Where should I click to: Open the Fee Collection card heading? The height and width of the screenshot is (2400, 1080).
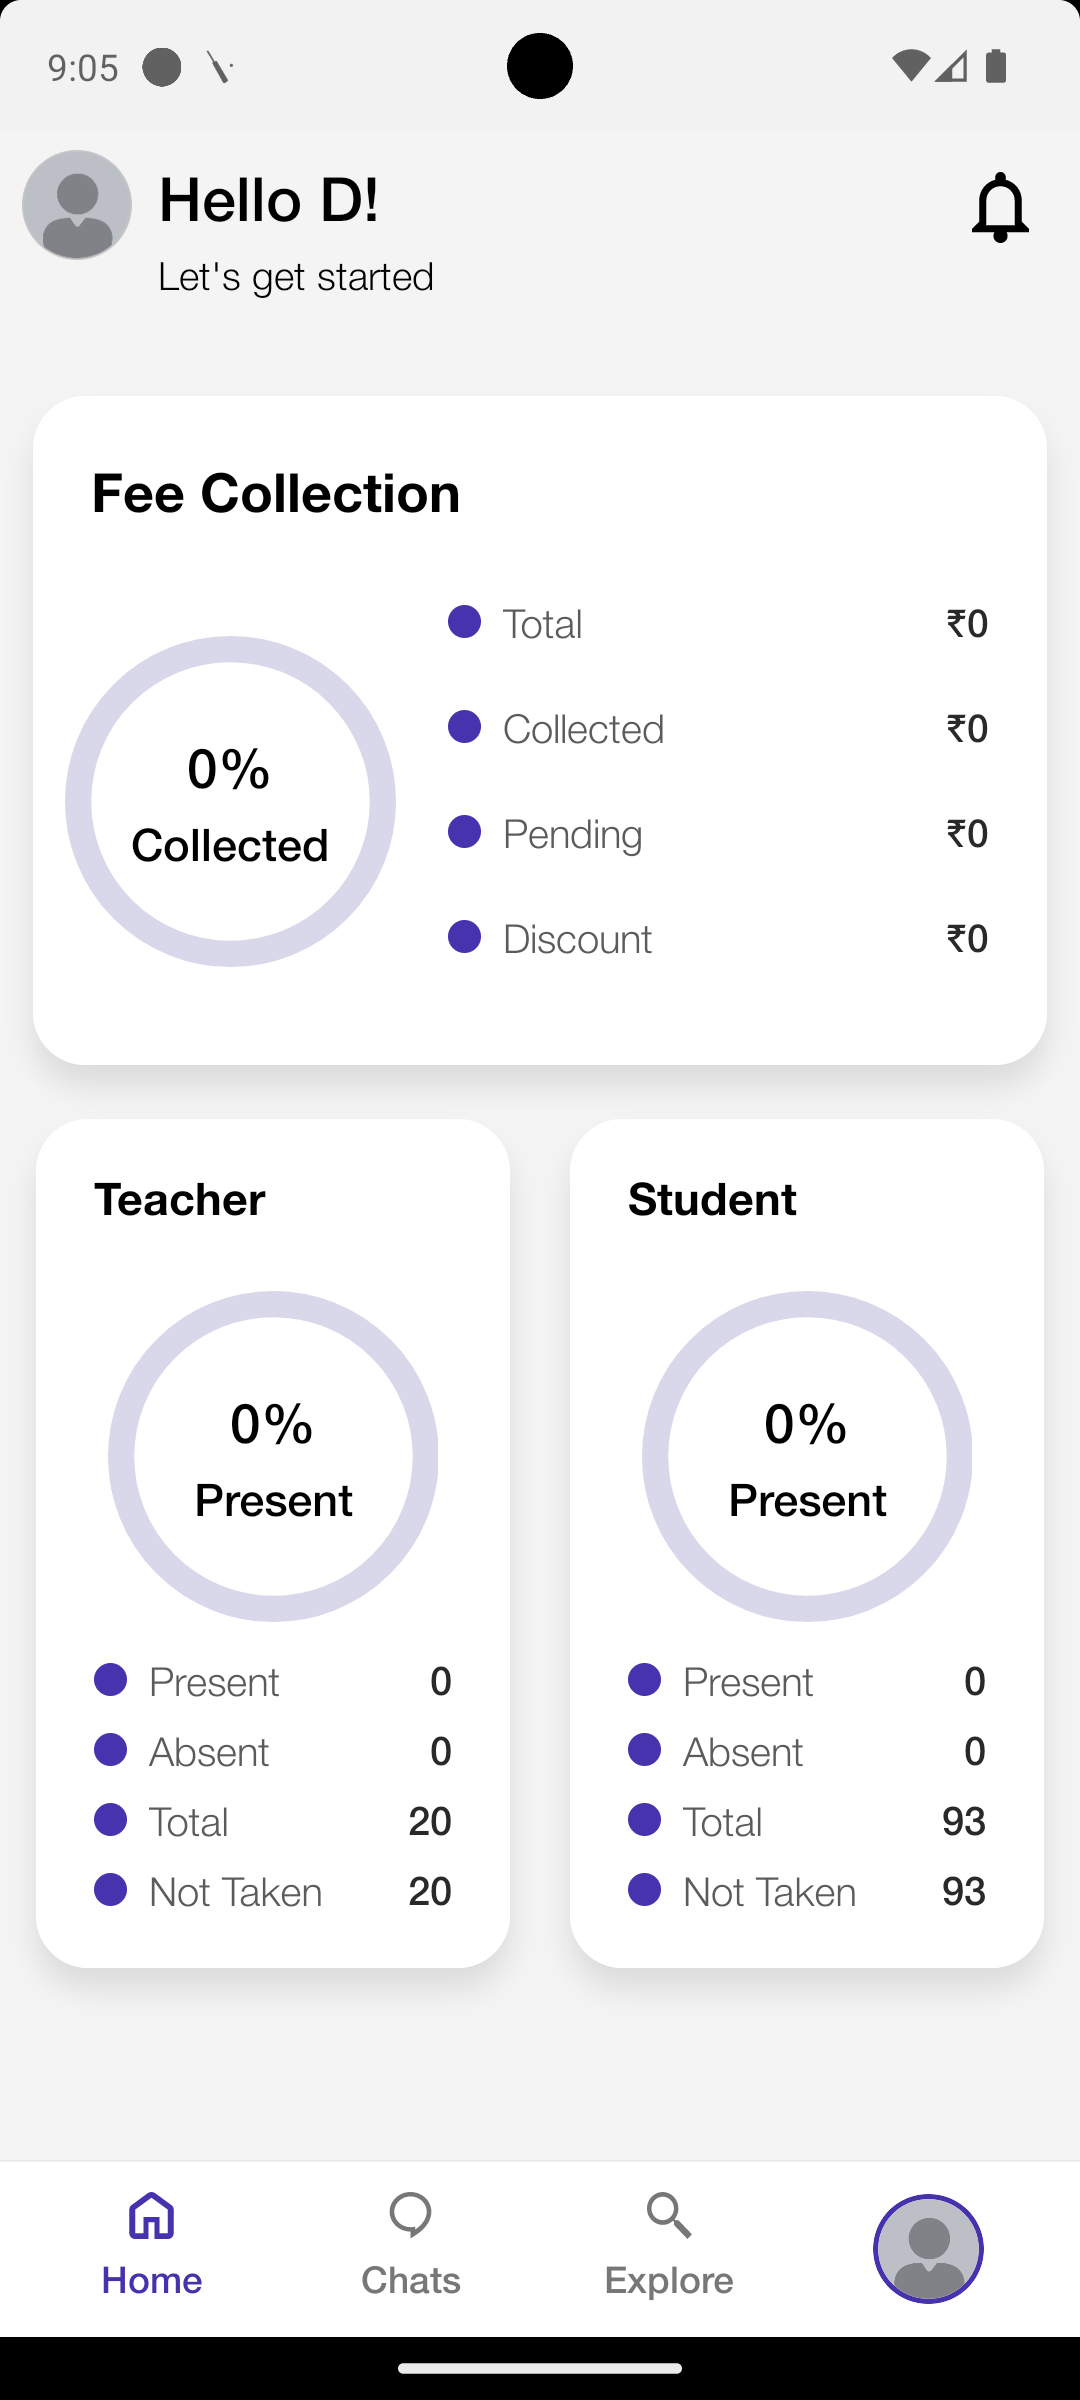click(x=276, y=493)
